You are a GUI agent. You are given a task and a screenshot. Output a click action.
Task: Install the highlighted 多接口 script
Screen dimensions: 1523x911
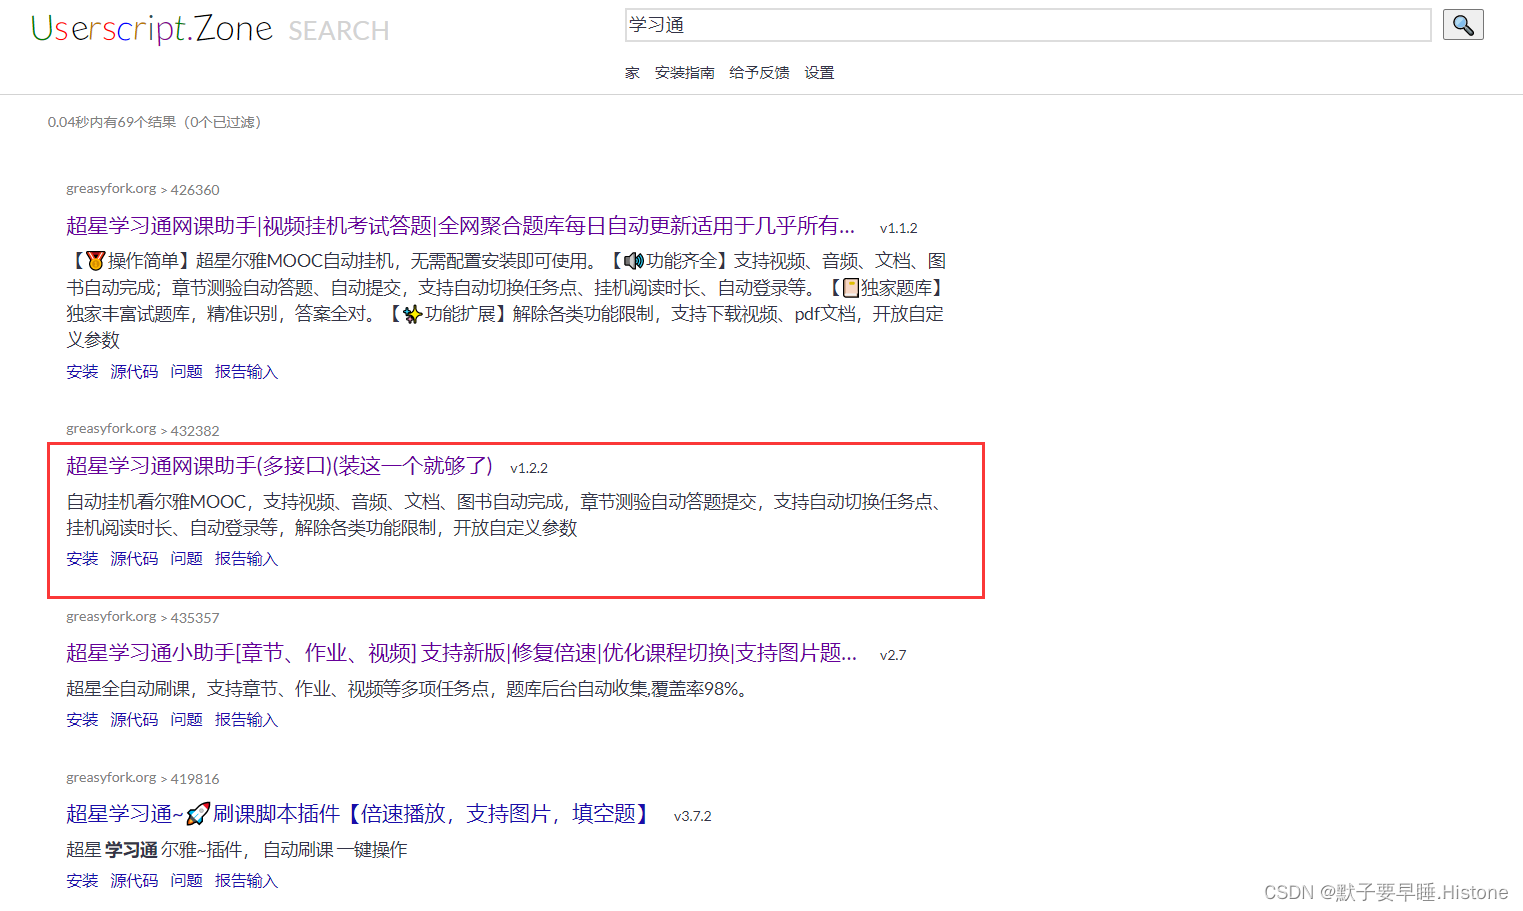tap(81, 558)
